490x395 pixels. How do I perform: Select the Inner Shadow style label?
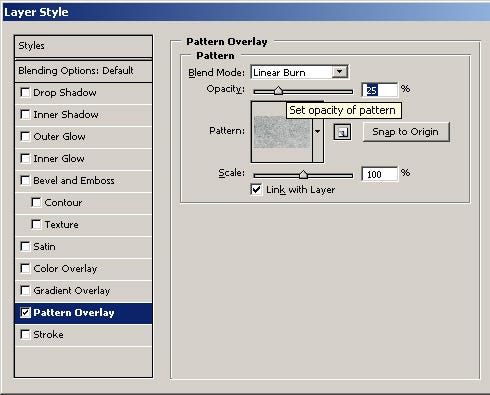point(66,115)
